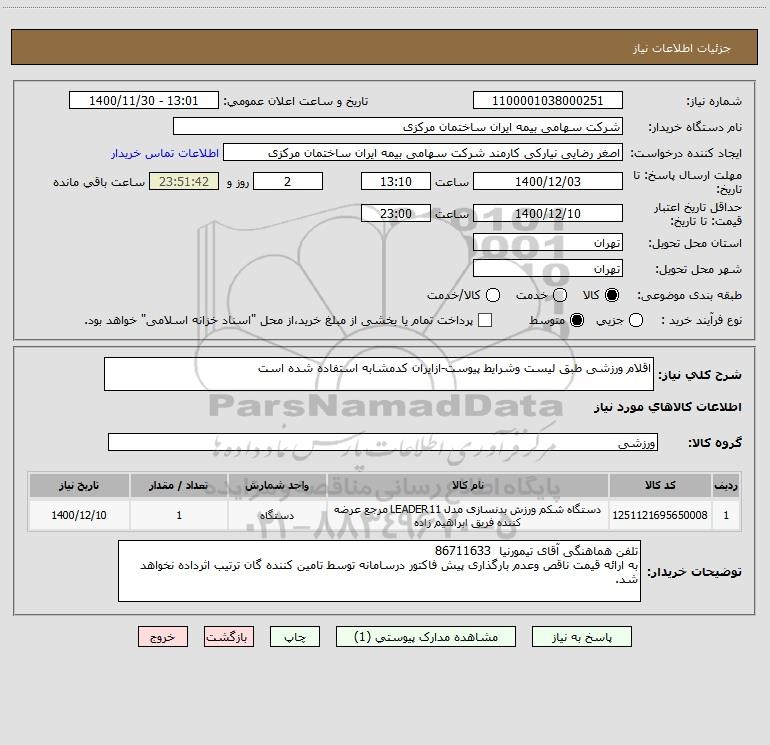Click the تعداد / مقدار column header

[x=179, y=485]
